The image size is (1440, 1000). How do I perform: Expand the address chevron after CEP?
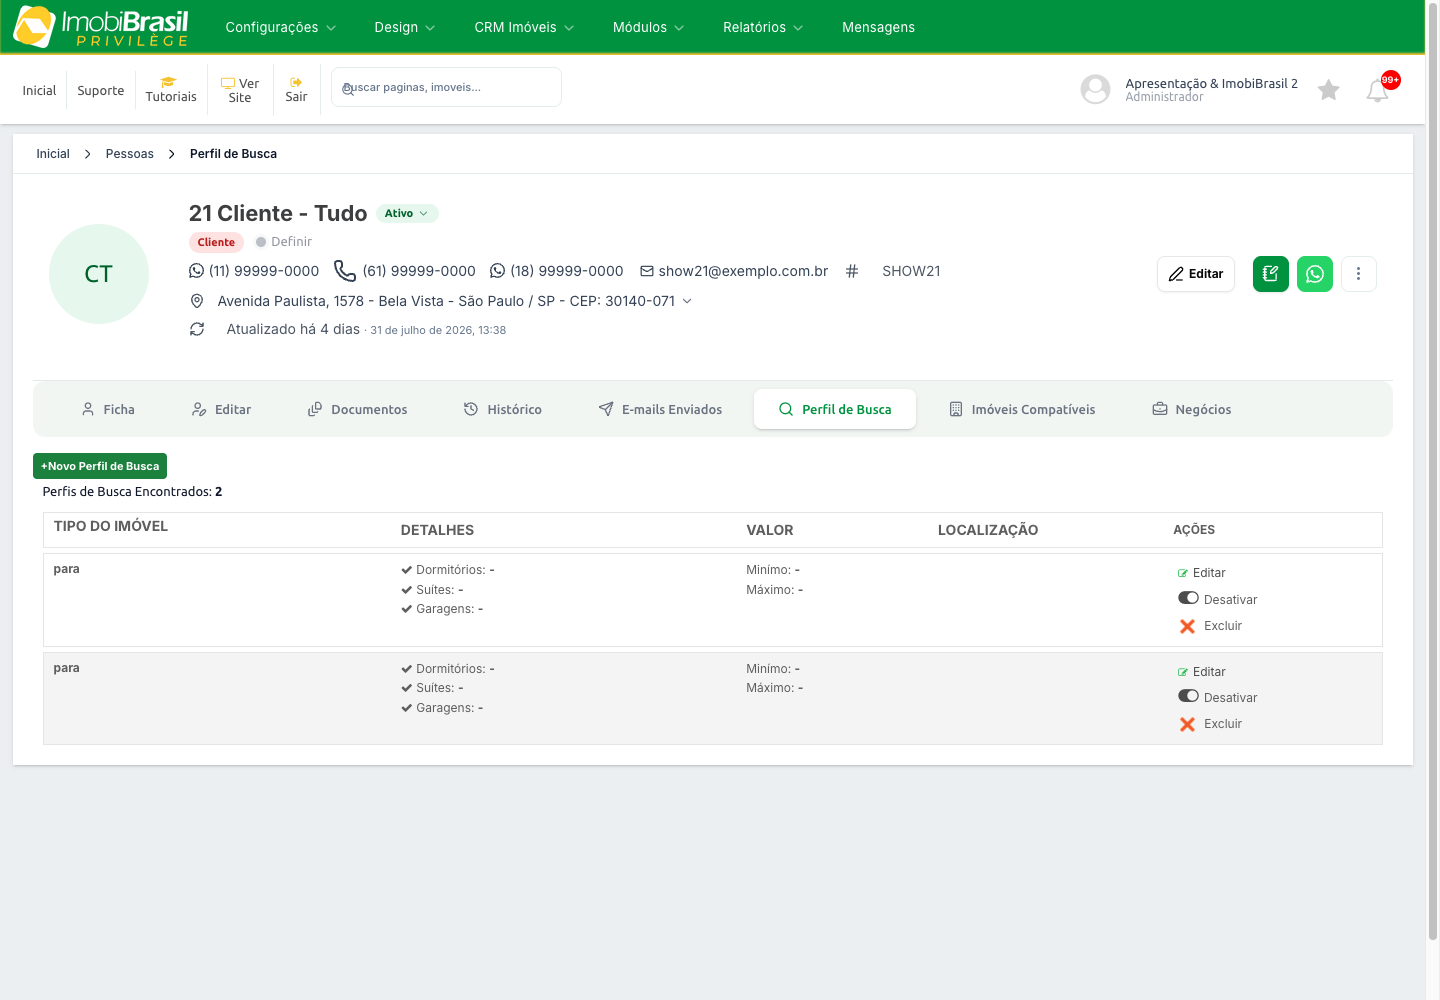[687, 301]
